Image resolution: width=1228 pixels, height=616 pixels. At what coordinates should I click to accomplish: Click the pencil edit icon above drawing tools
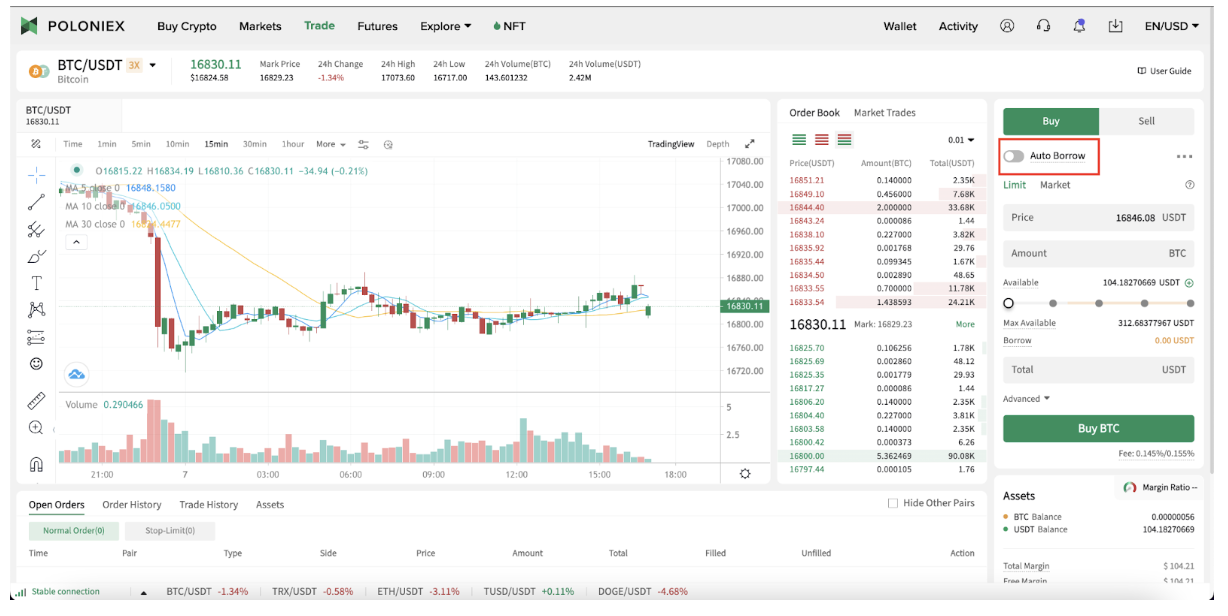36,144
